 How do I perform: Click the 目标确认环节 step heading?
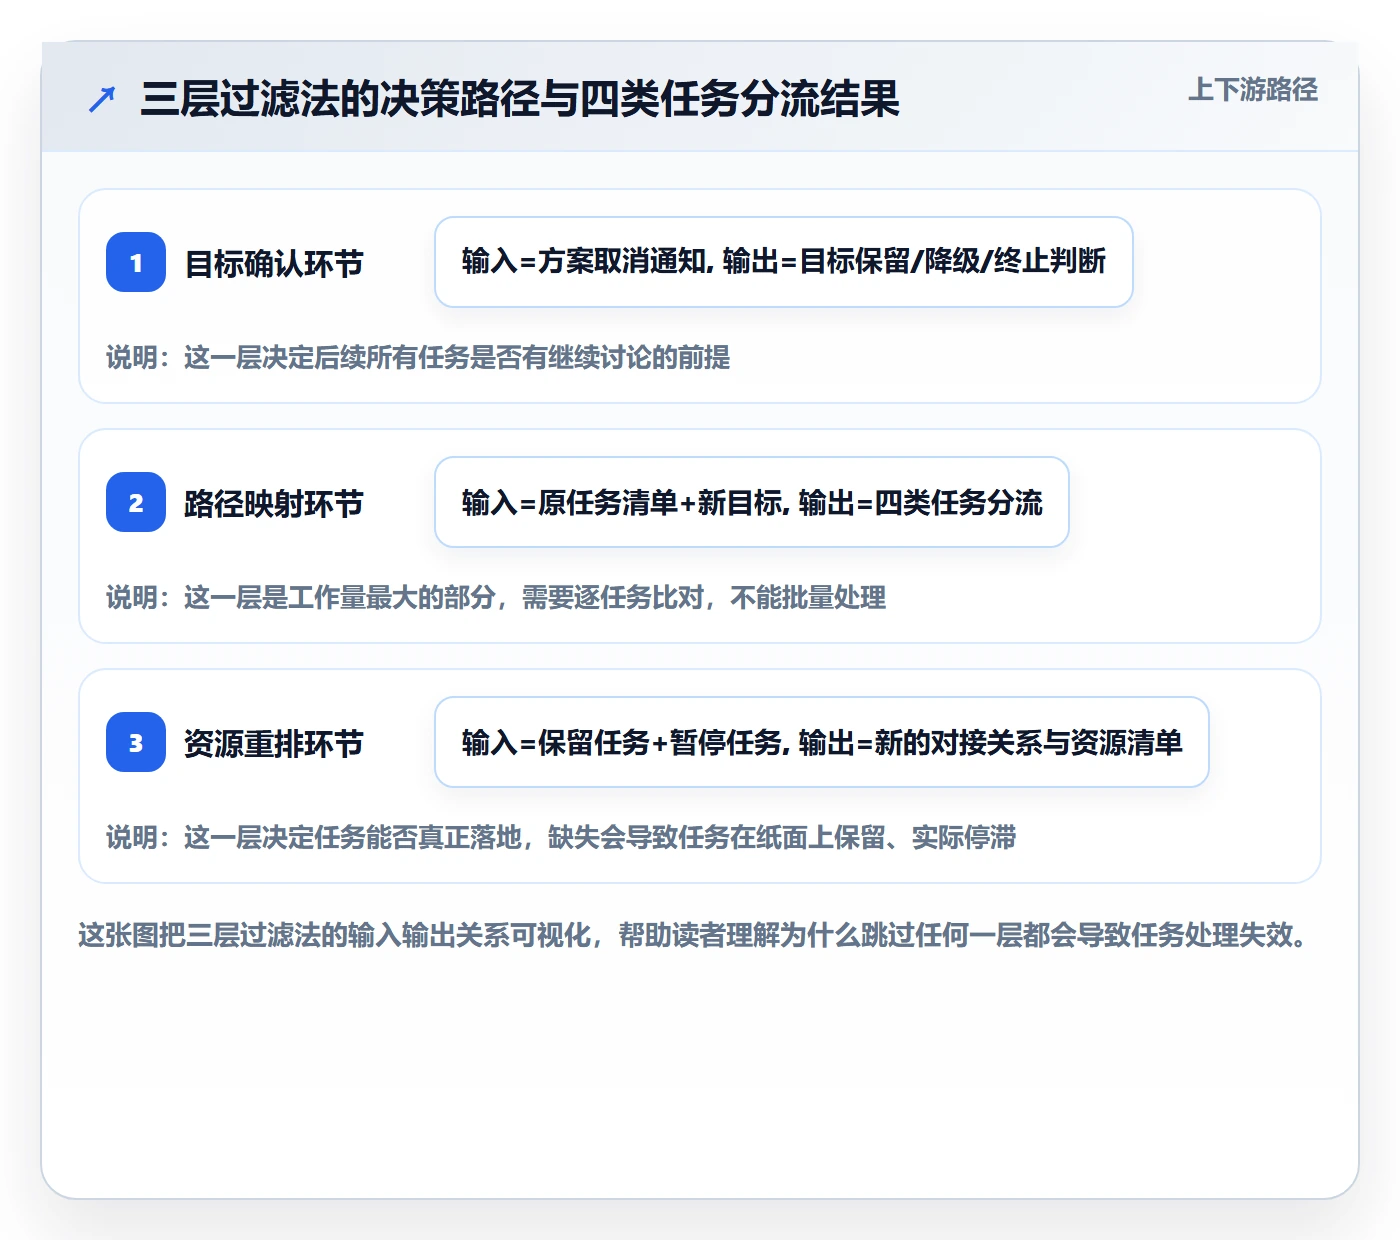pos(274,263)
